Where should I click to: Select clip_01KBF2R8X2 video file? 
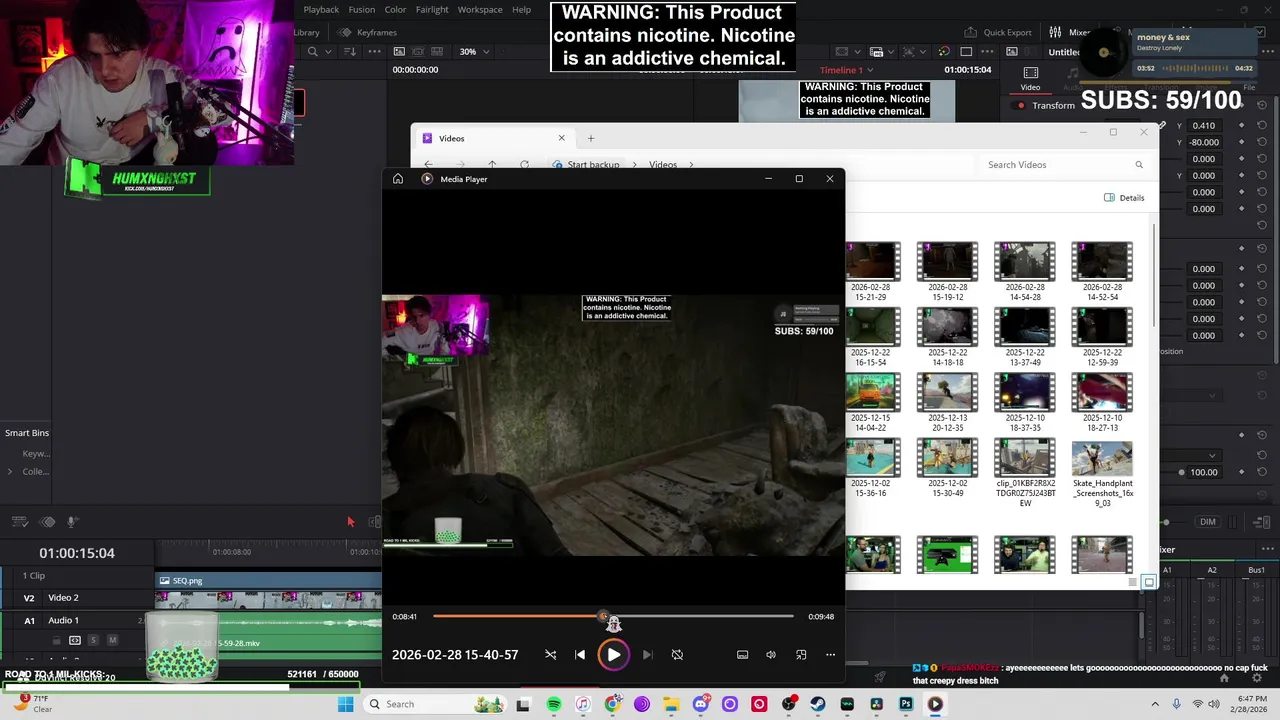1025,474
